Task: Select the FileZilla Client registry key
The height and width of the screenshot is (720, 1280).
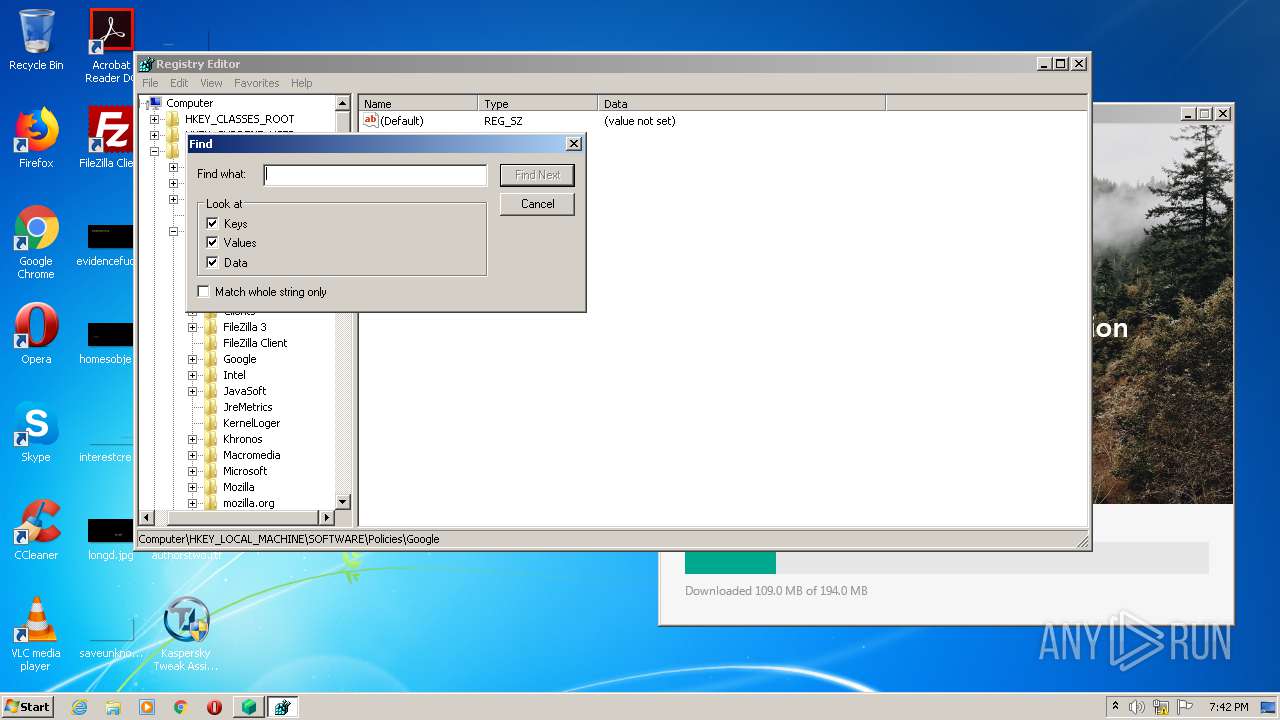Action: [x=255, y=343]
